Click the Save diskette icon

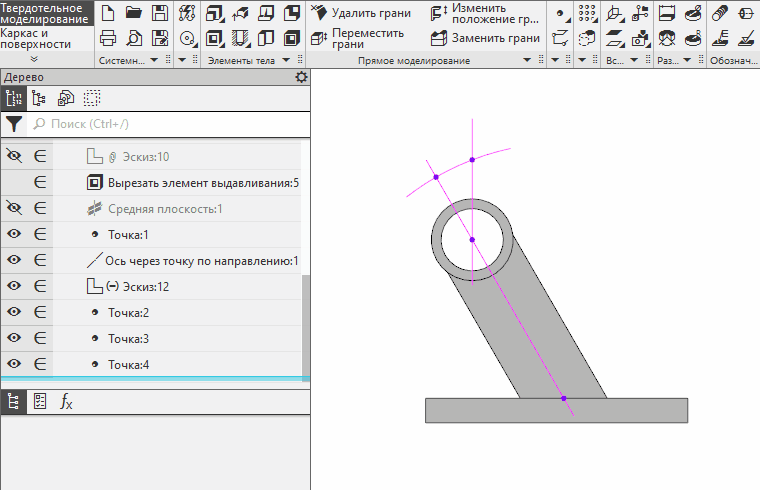pyautogui.click(x=159, y=13)
